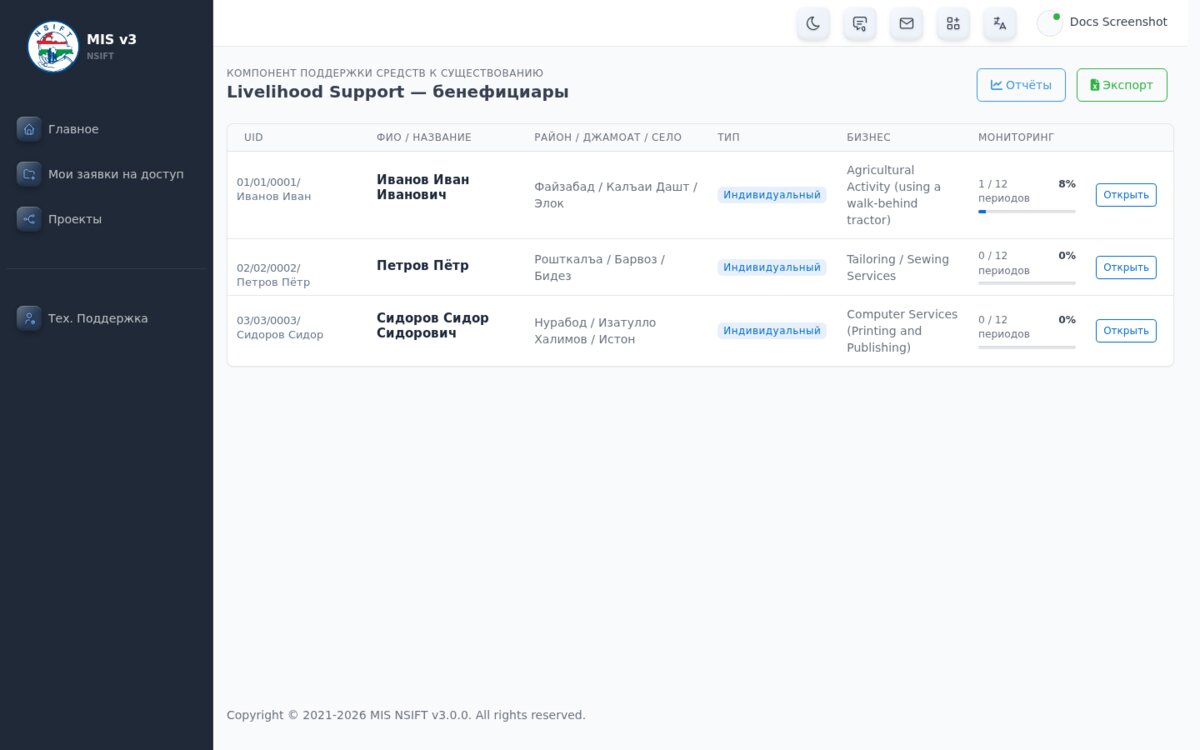
Task: Click location Рошткалъа / Барвоз / Бидез
Action: pos(600,267)
